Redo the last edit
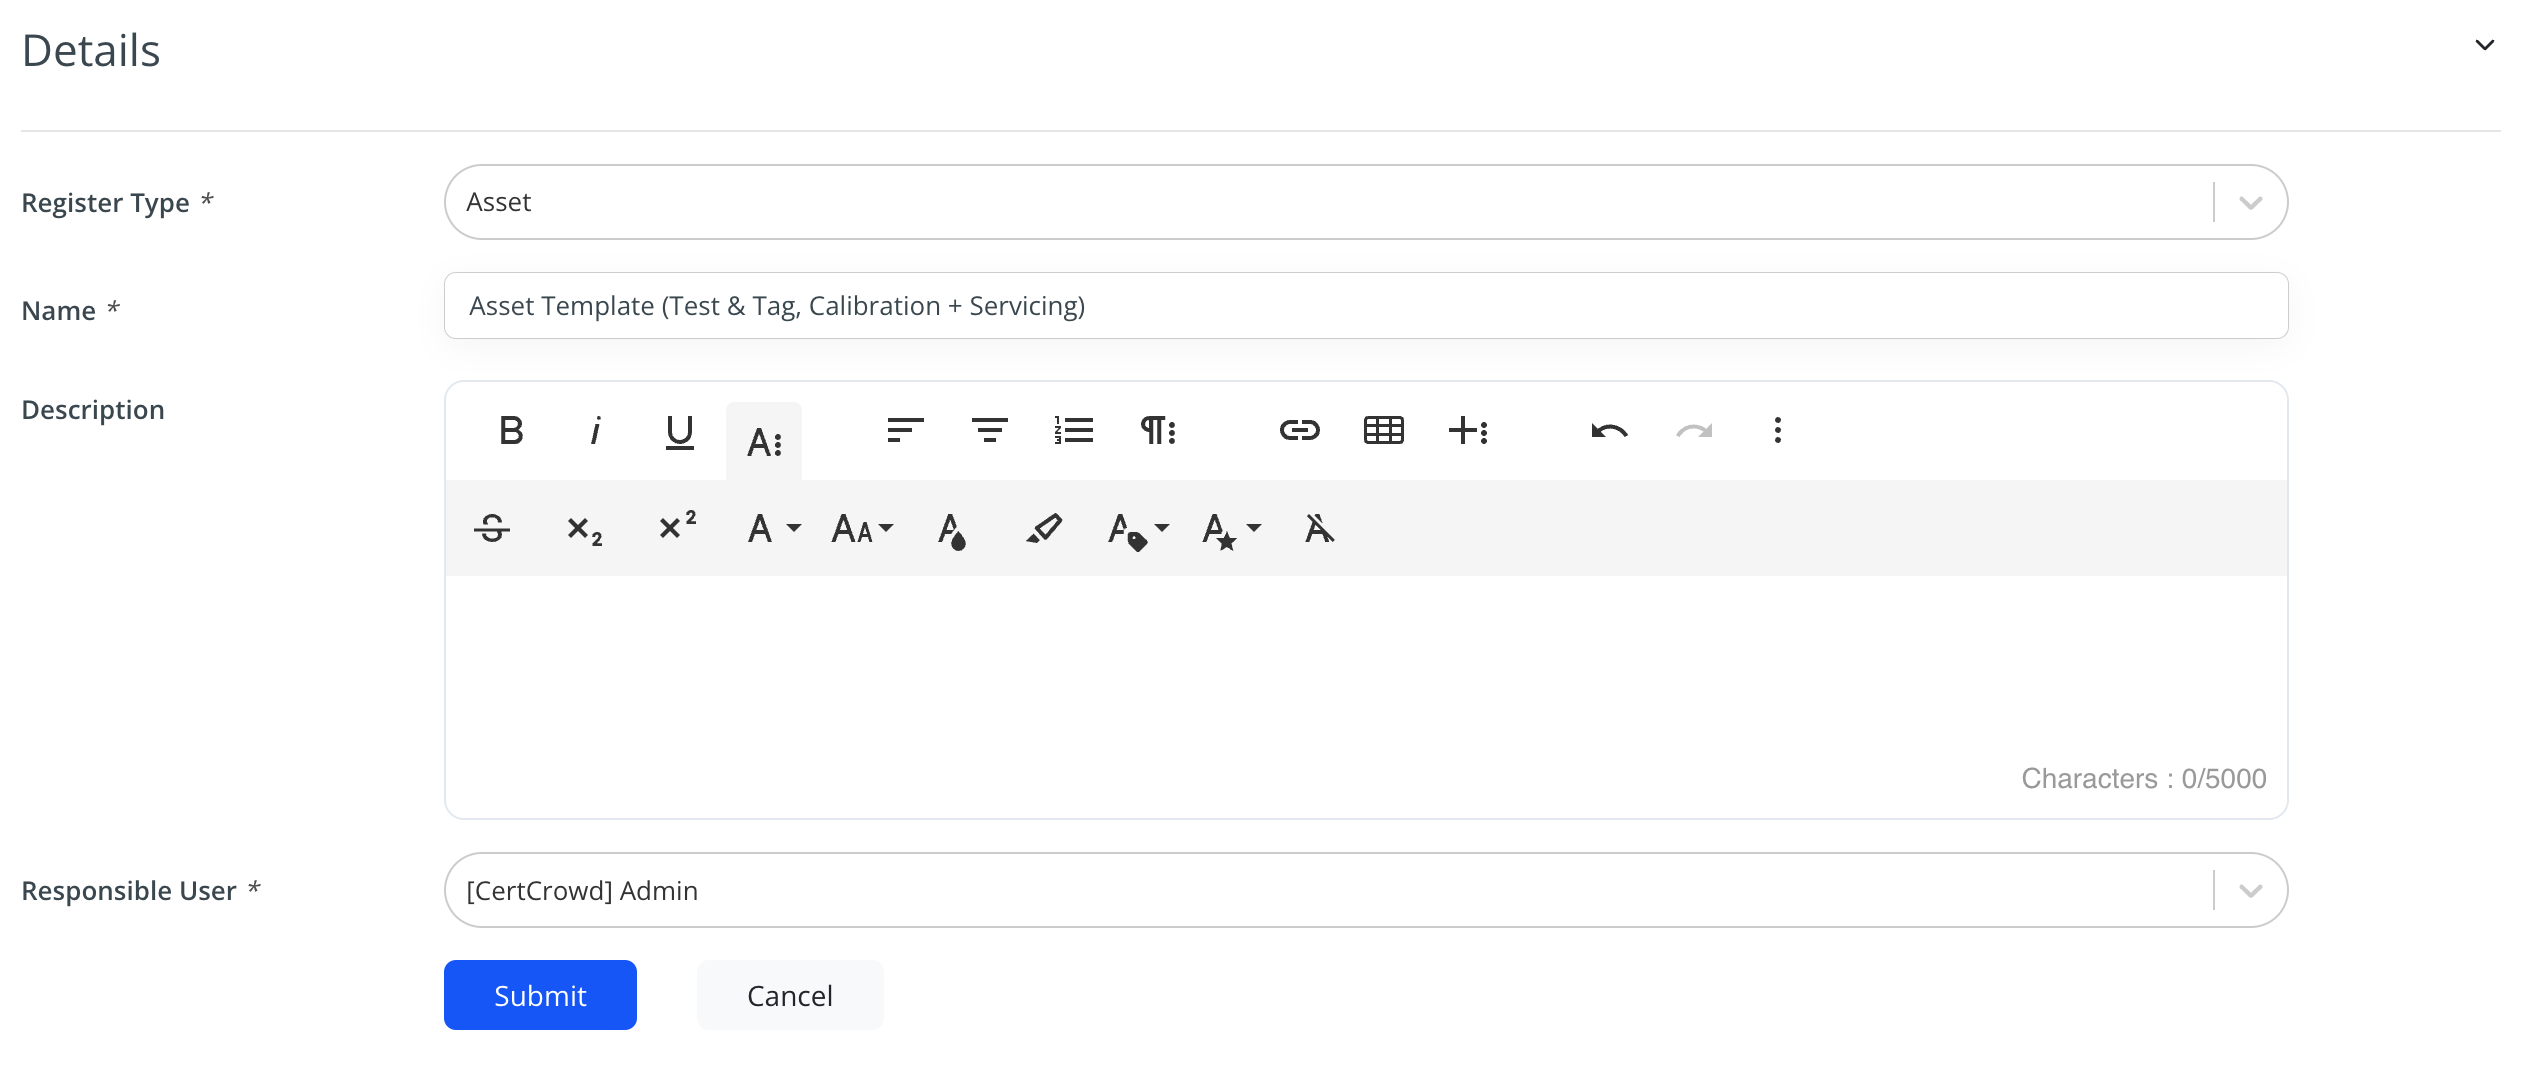The image size is (2540, 1066). (x=1694, y=431)
